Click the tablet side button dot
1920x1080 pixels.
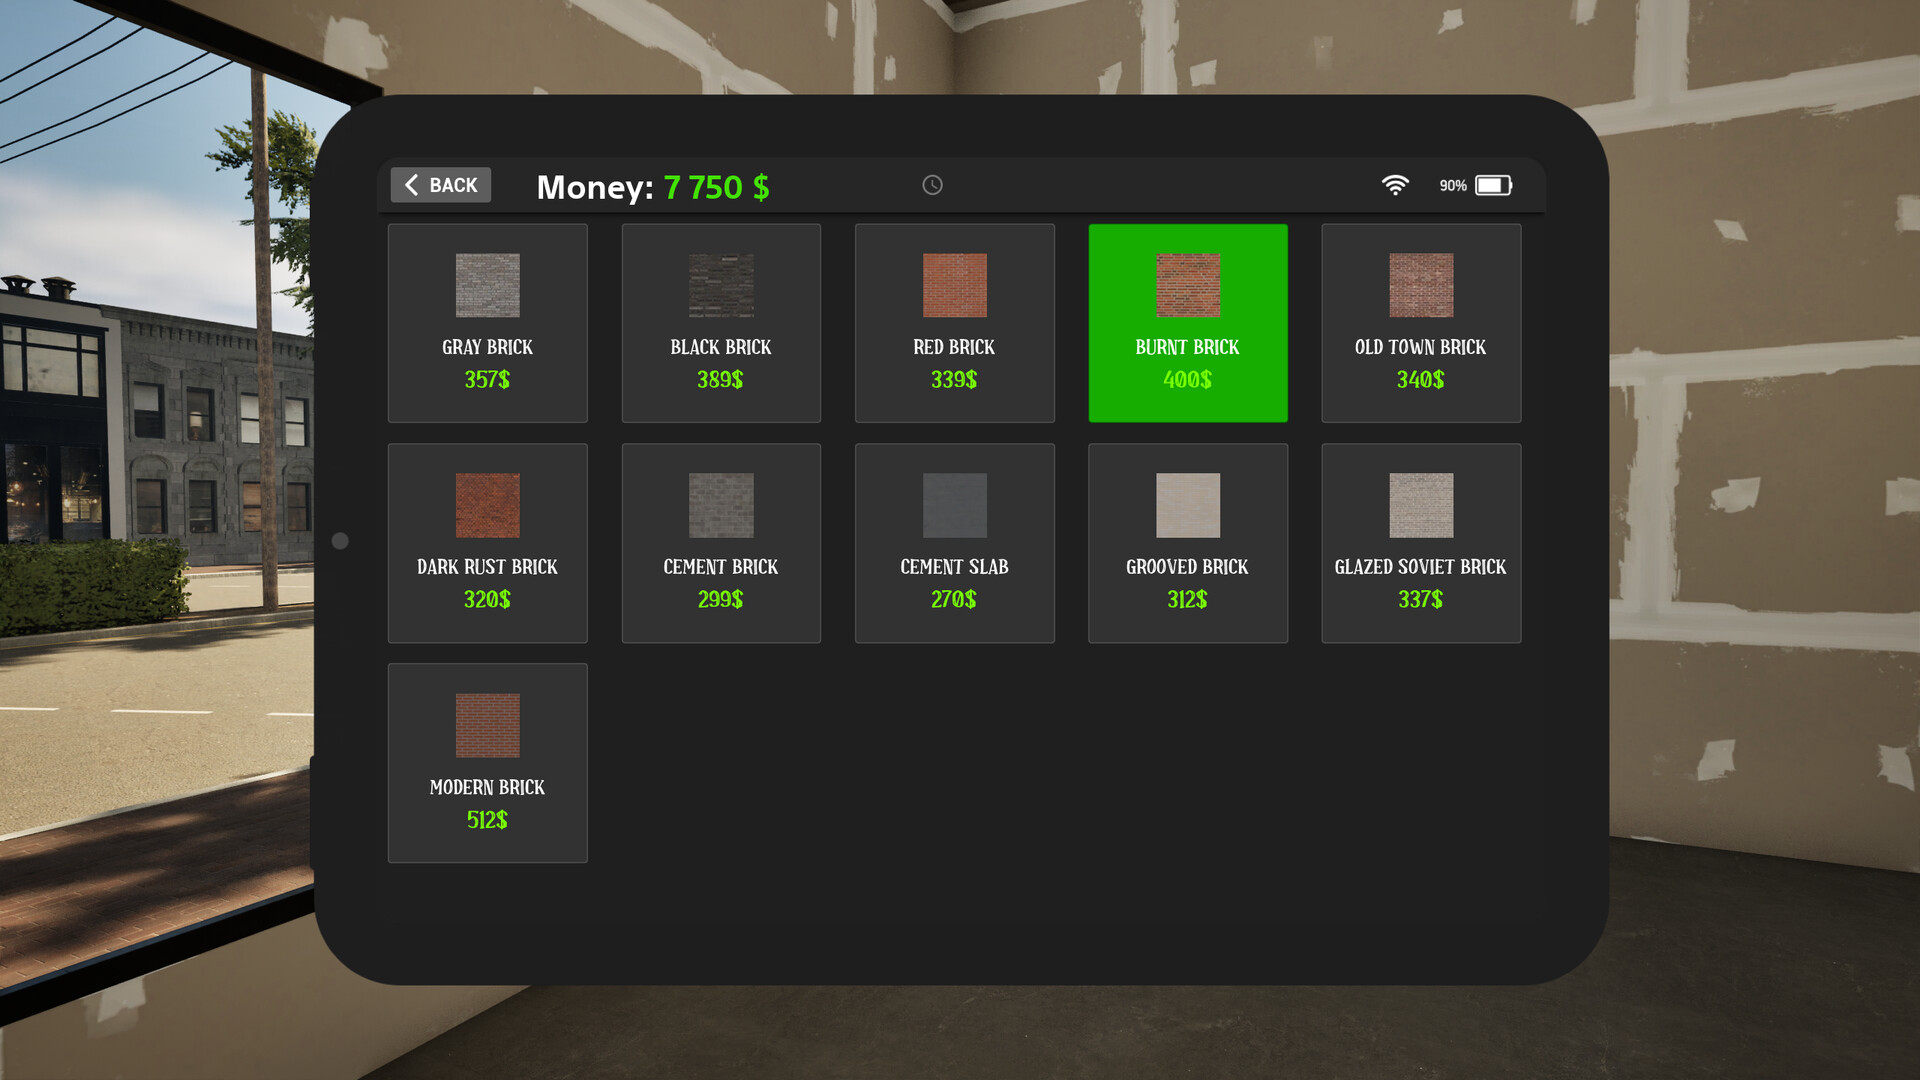pyautogui.click(x=340, y=541)
